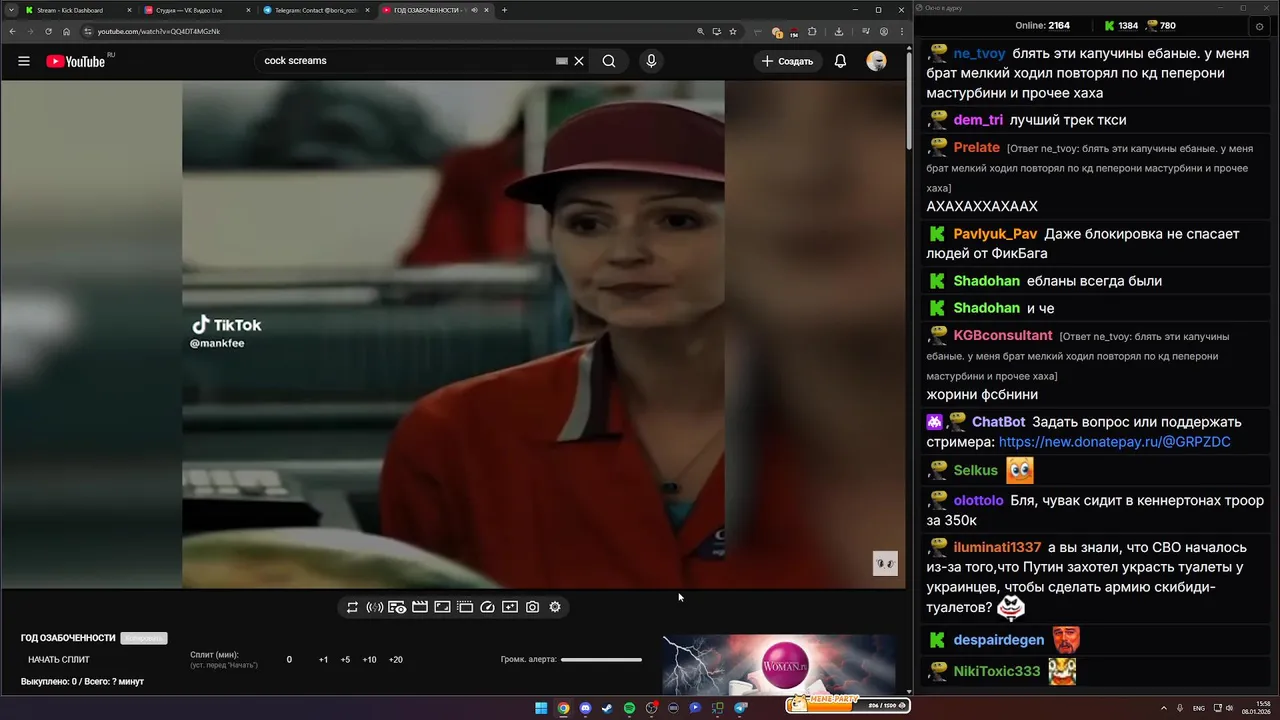
Task: Open Chrome from the taskbar
Action: point(563,708)
